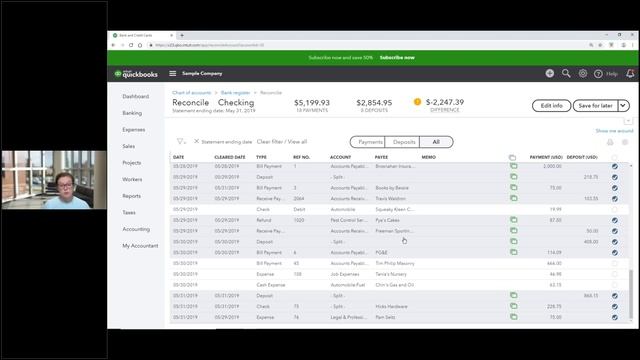Click the Travis Waldron payee cell

point(391,198)
